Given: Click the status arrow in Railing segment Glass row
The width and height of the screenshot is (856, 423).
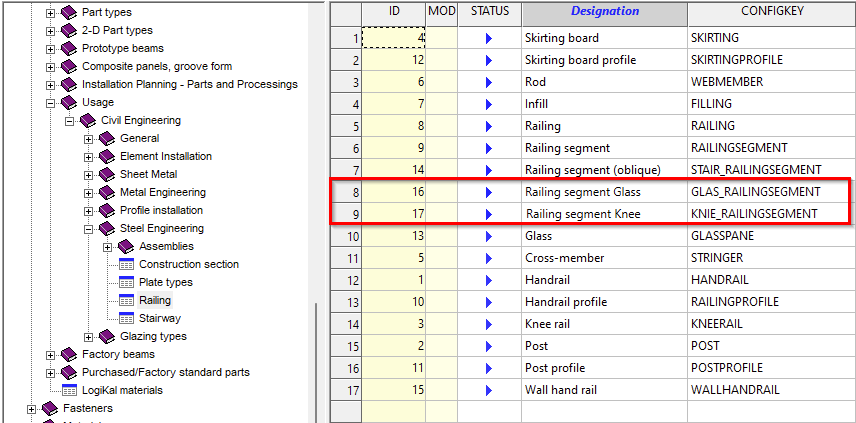Looking at the screenshot, I should point(489,192).
